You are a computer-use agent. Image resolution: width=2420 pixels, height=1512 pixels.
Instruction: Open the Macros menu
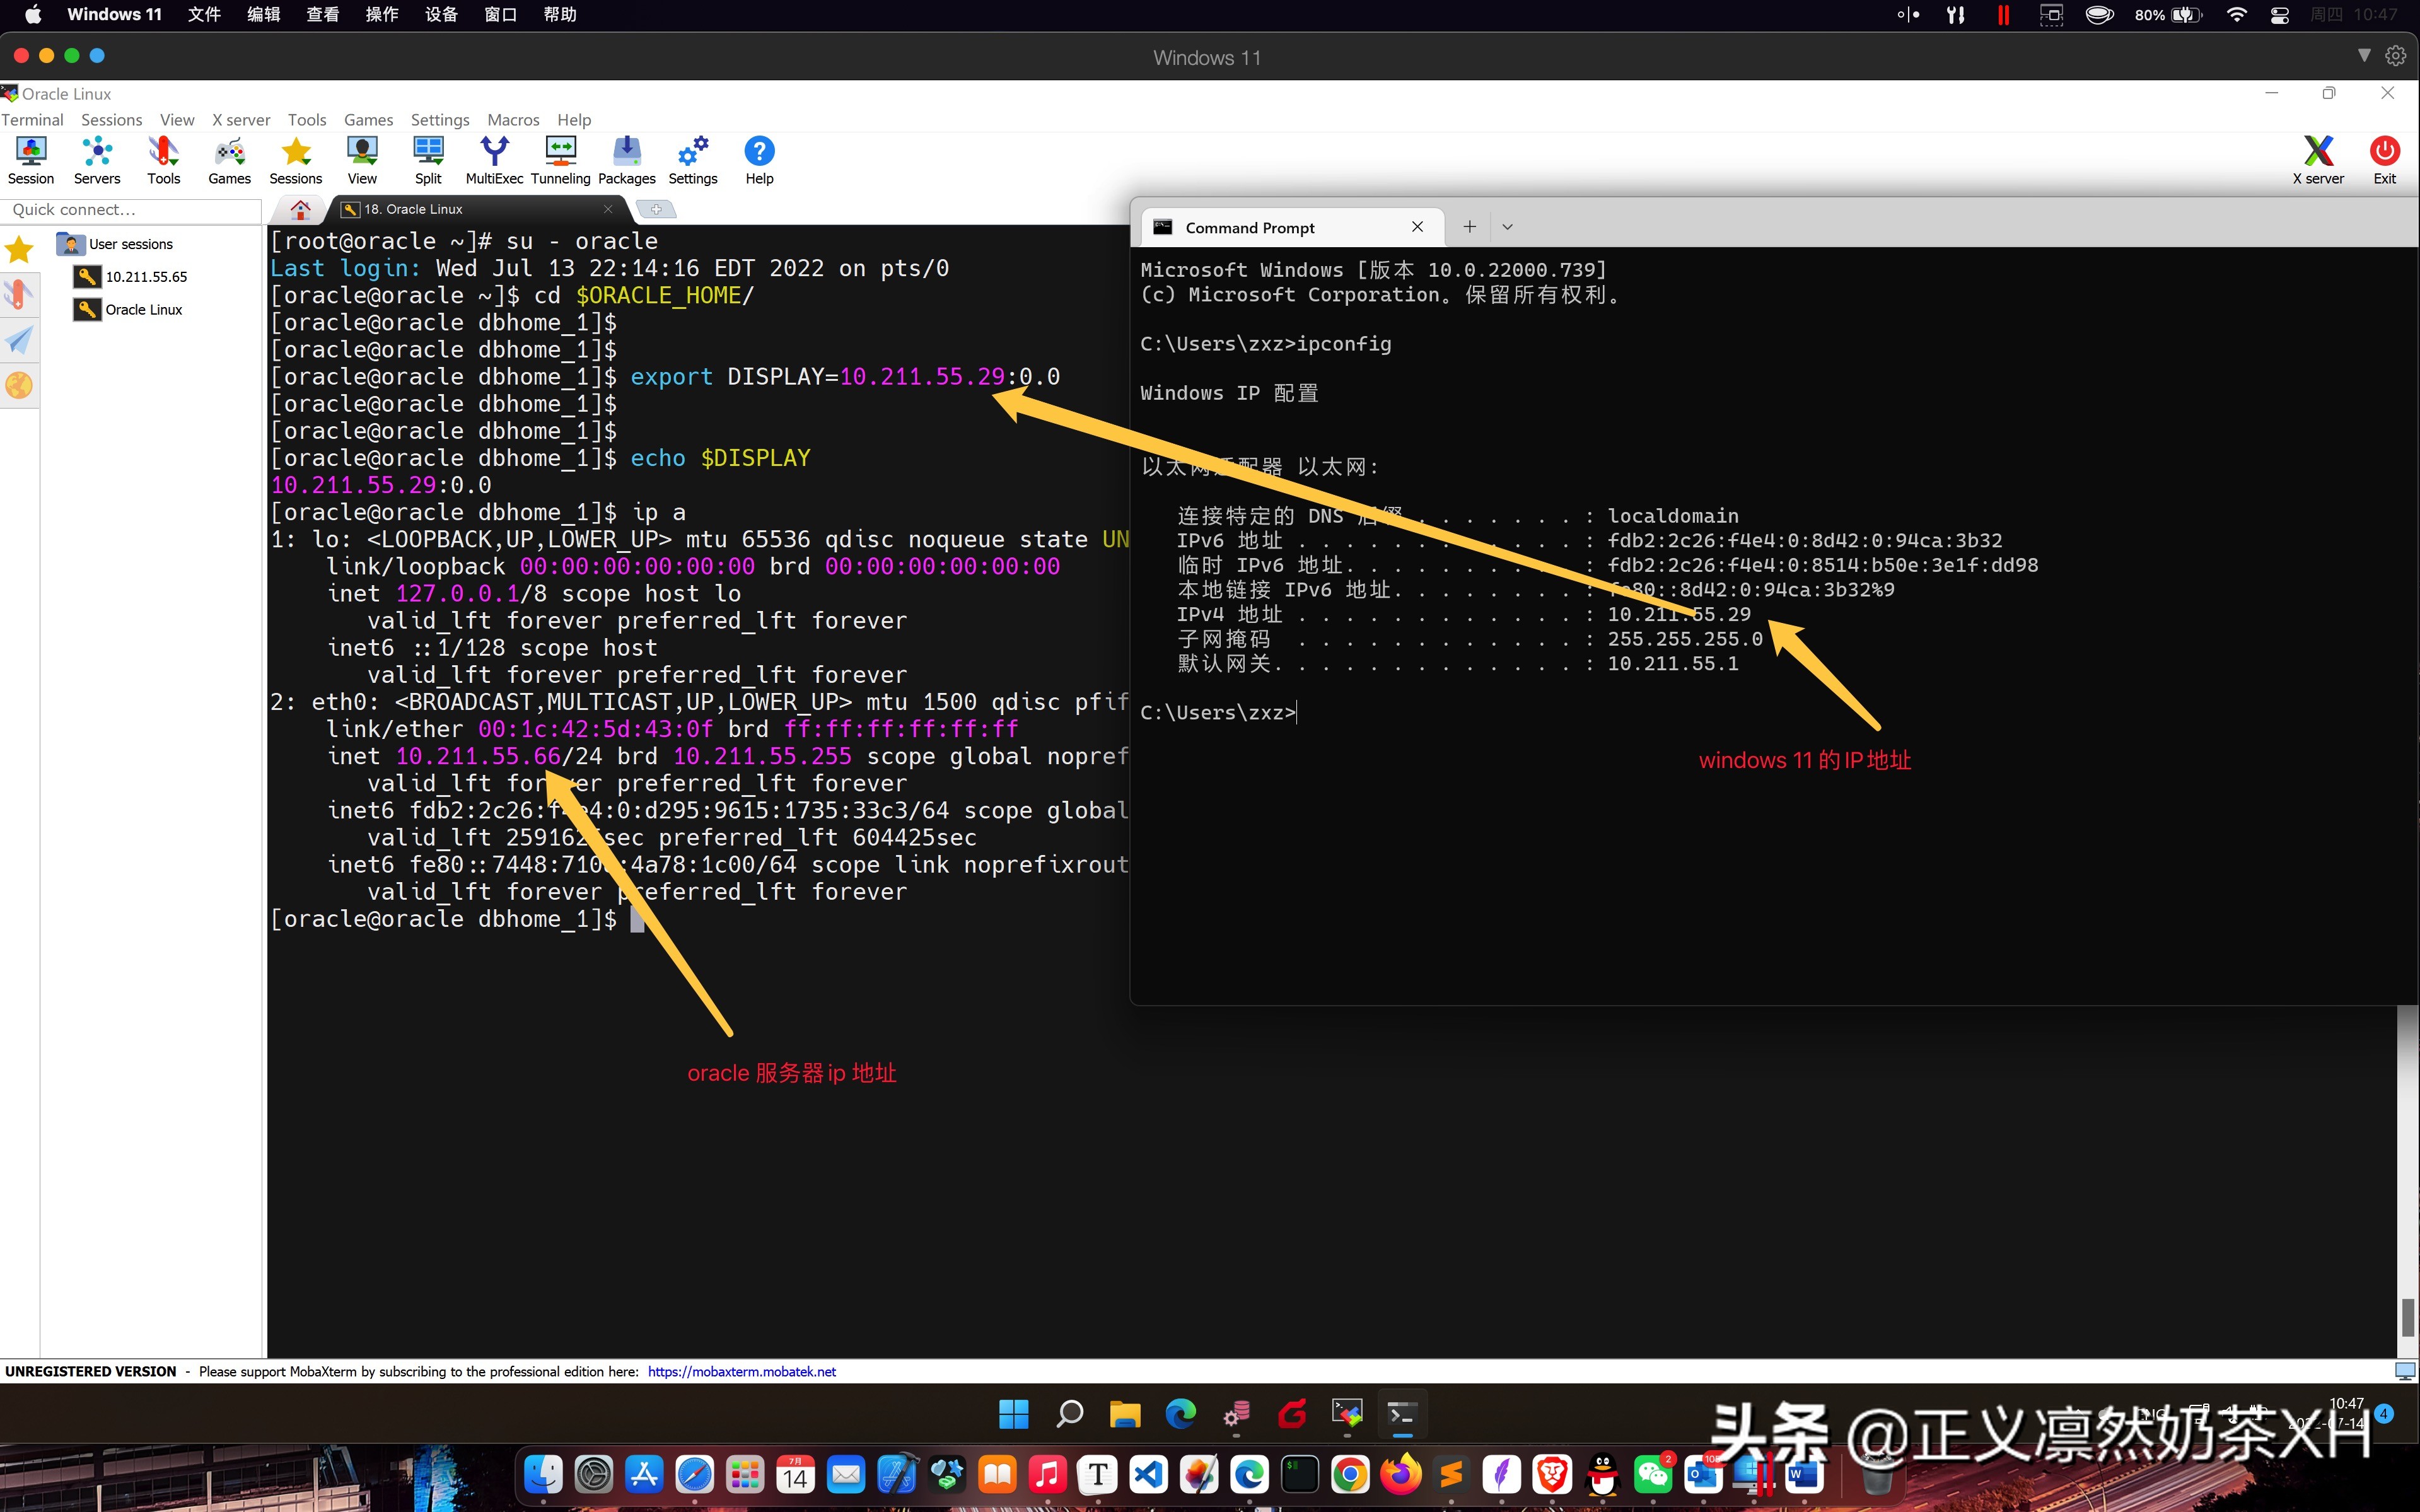coord(513,119)
